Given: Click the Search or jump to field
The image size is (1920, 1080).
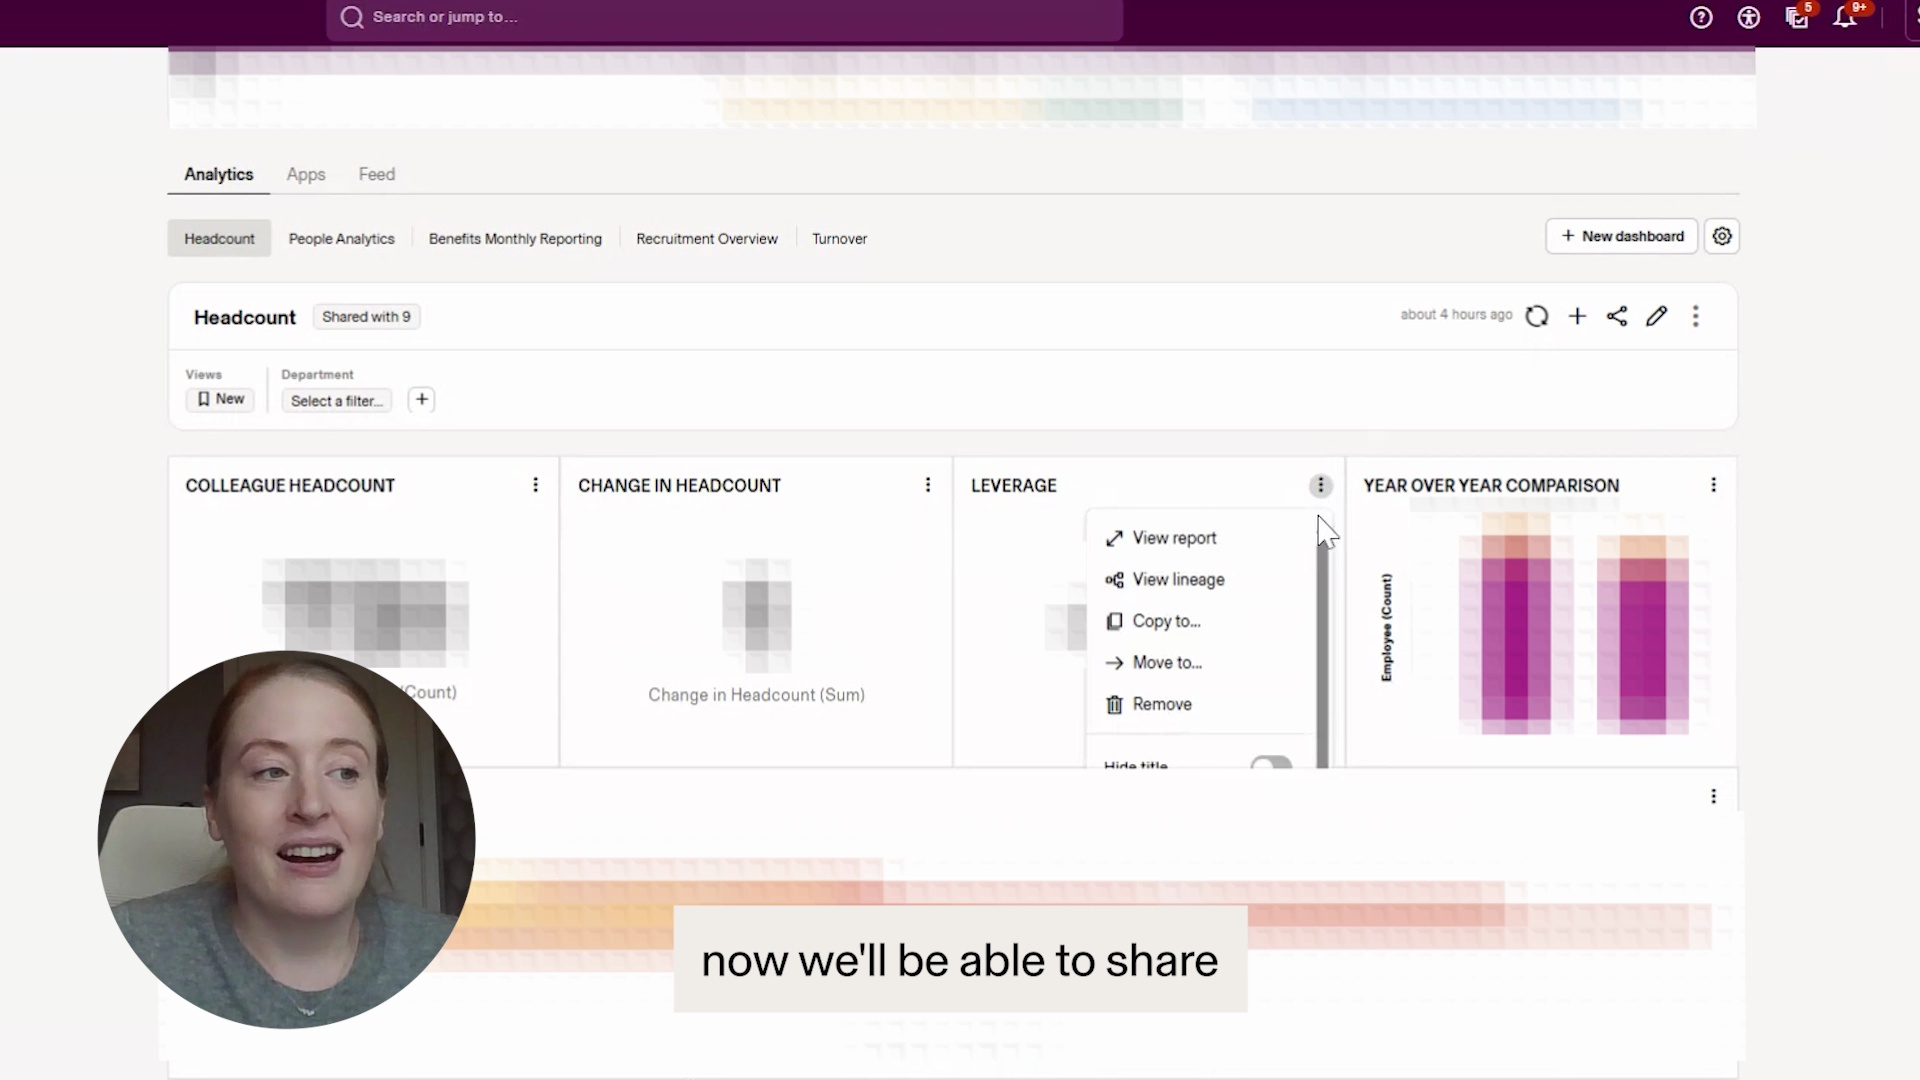Looking at the screenshot, I should pyautogui.click(x=724, y=18).
